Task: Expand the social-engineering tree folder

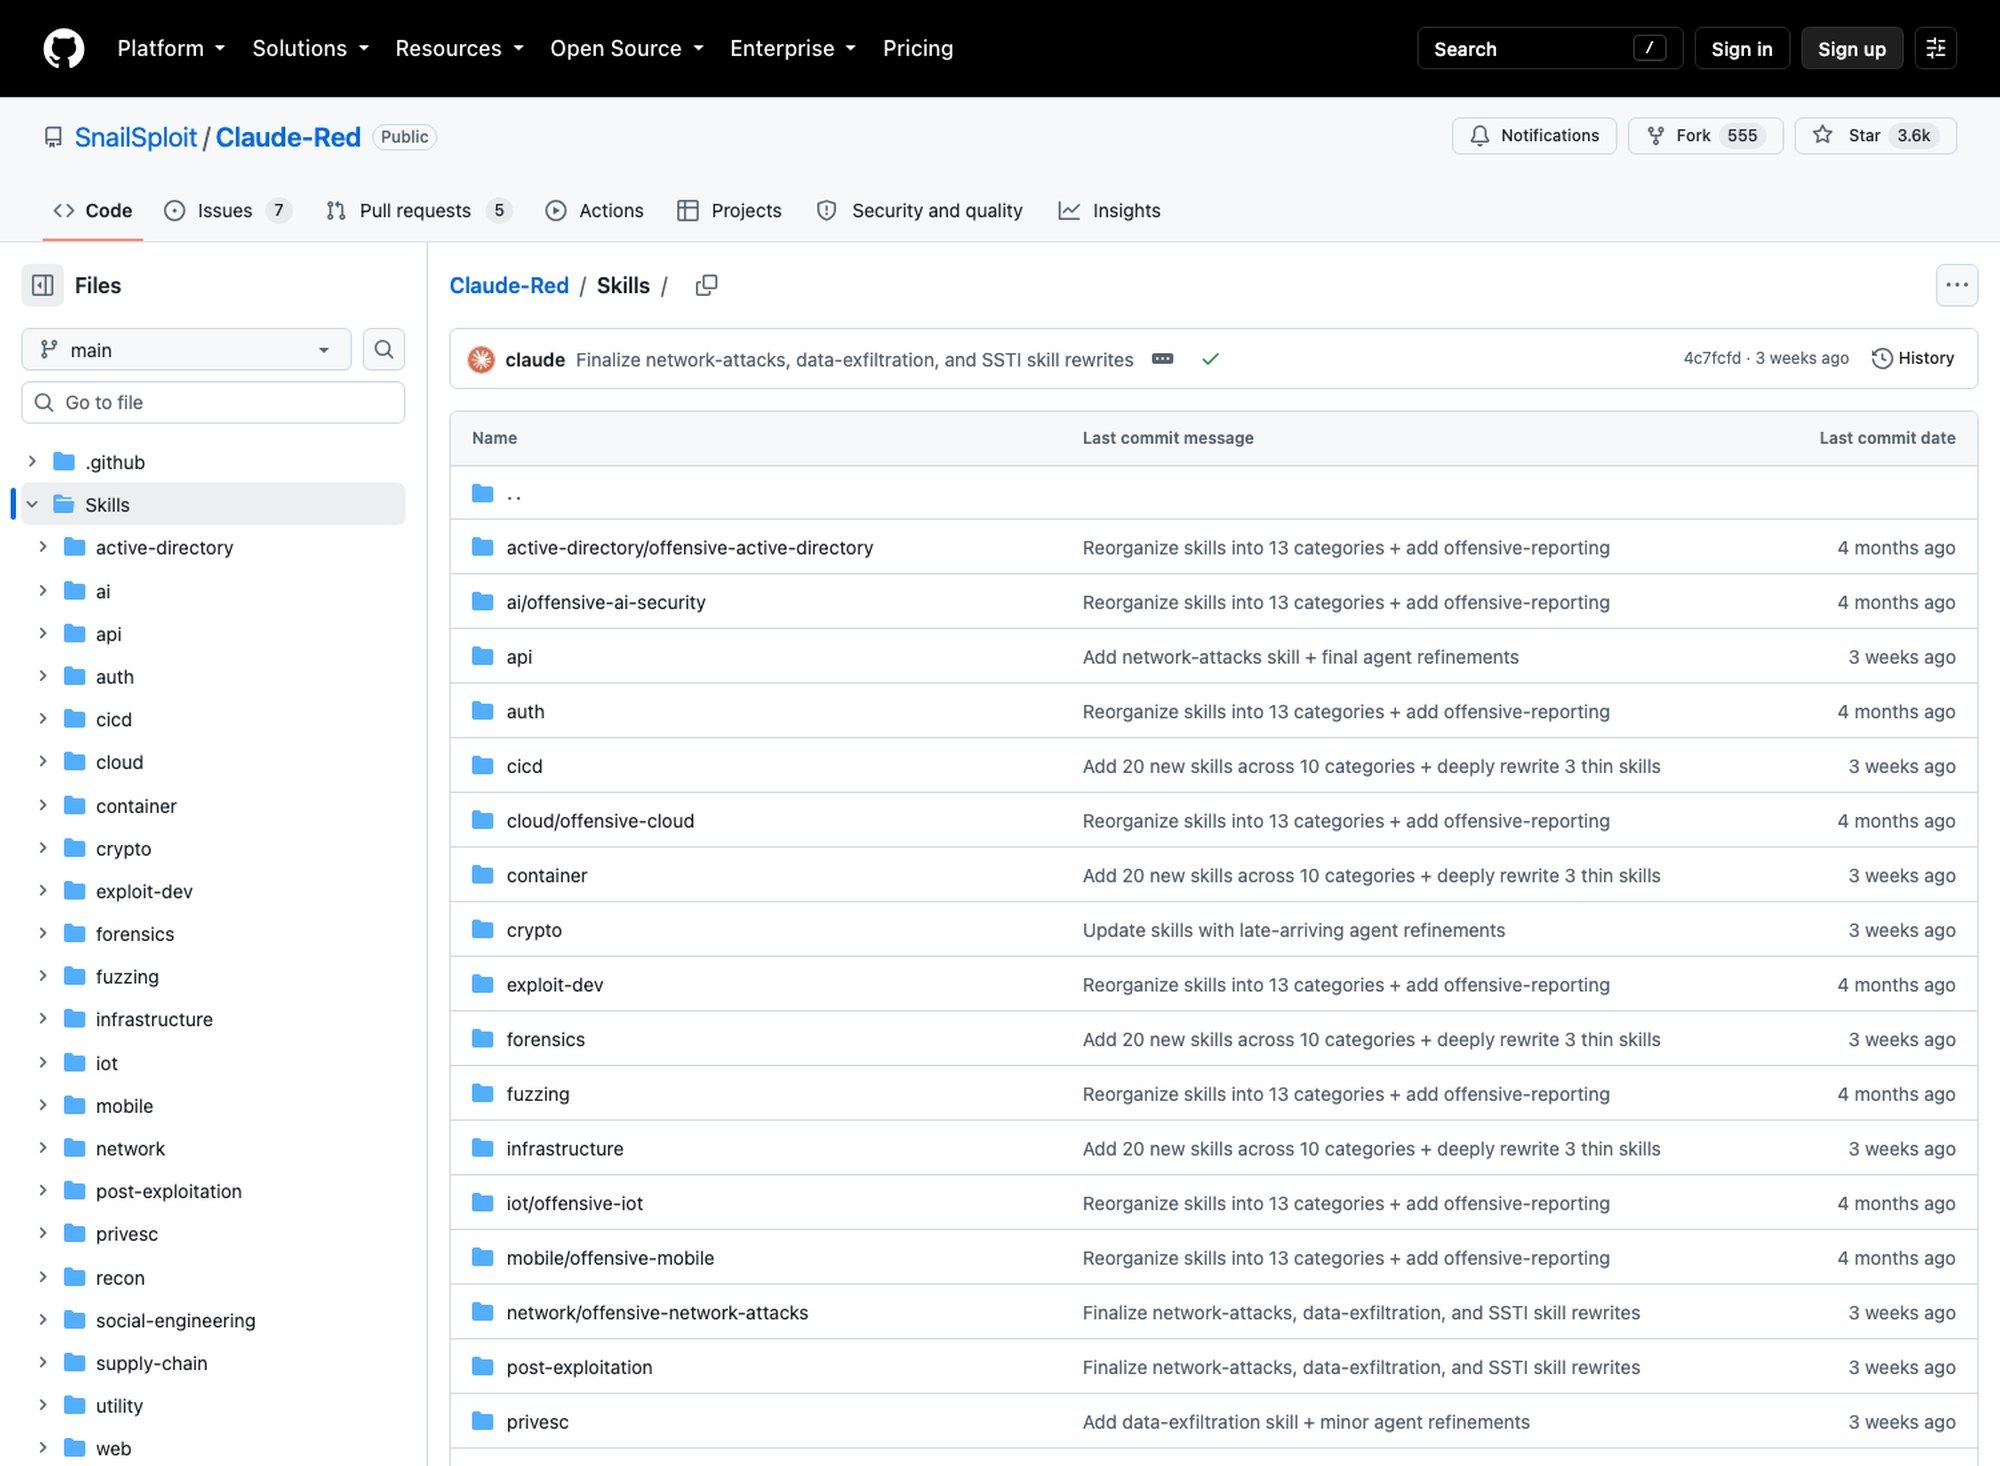Action: tap(43, 1320)
